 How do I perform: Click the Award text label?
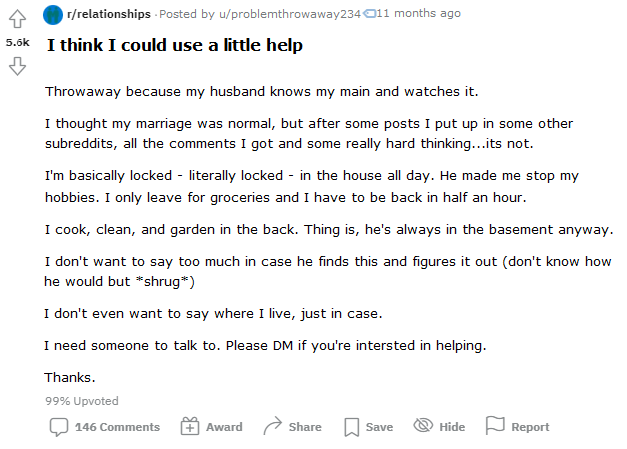click(x=224, y=427)
